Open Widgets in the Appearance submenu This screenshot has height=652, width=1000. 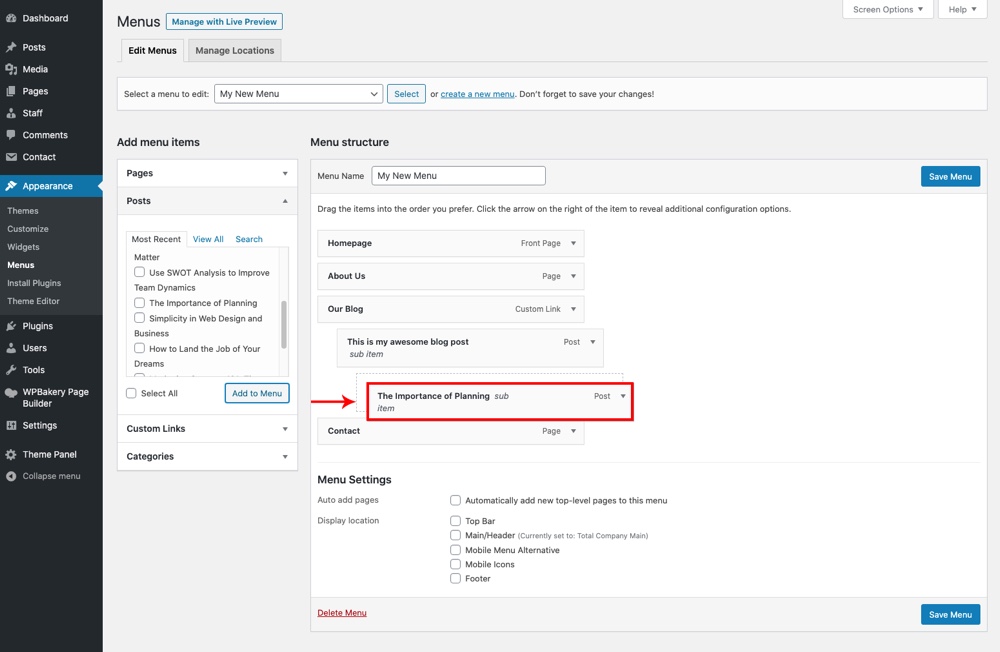point(24,247)
